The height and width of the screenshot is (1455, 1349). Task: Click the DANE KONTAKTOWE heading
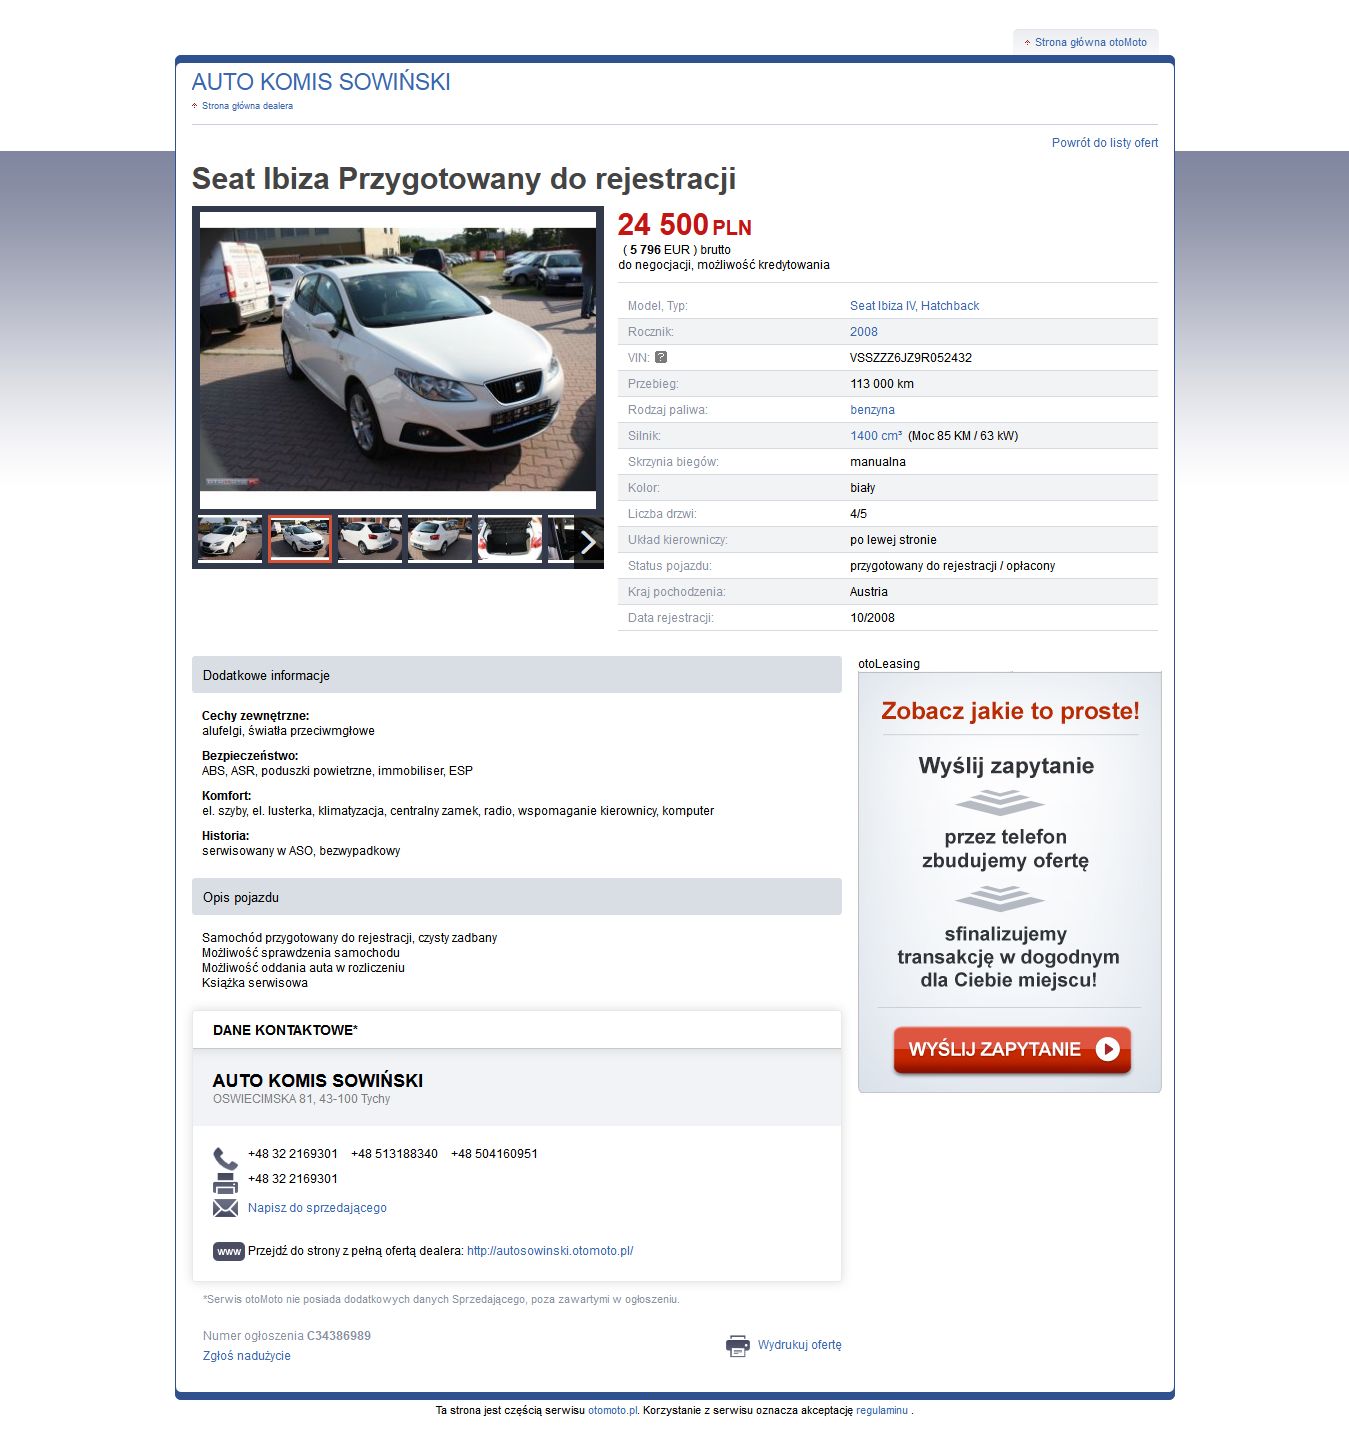285,1030
